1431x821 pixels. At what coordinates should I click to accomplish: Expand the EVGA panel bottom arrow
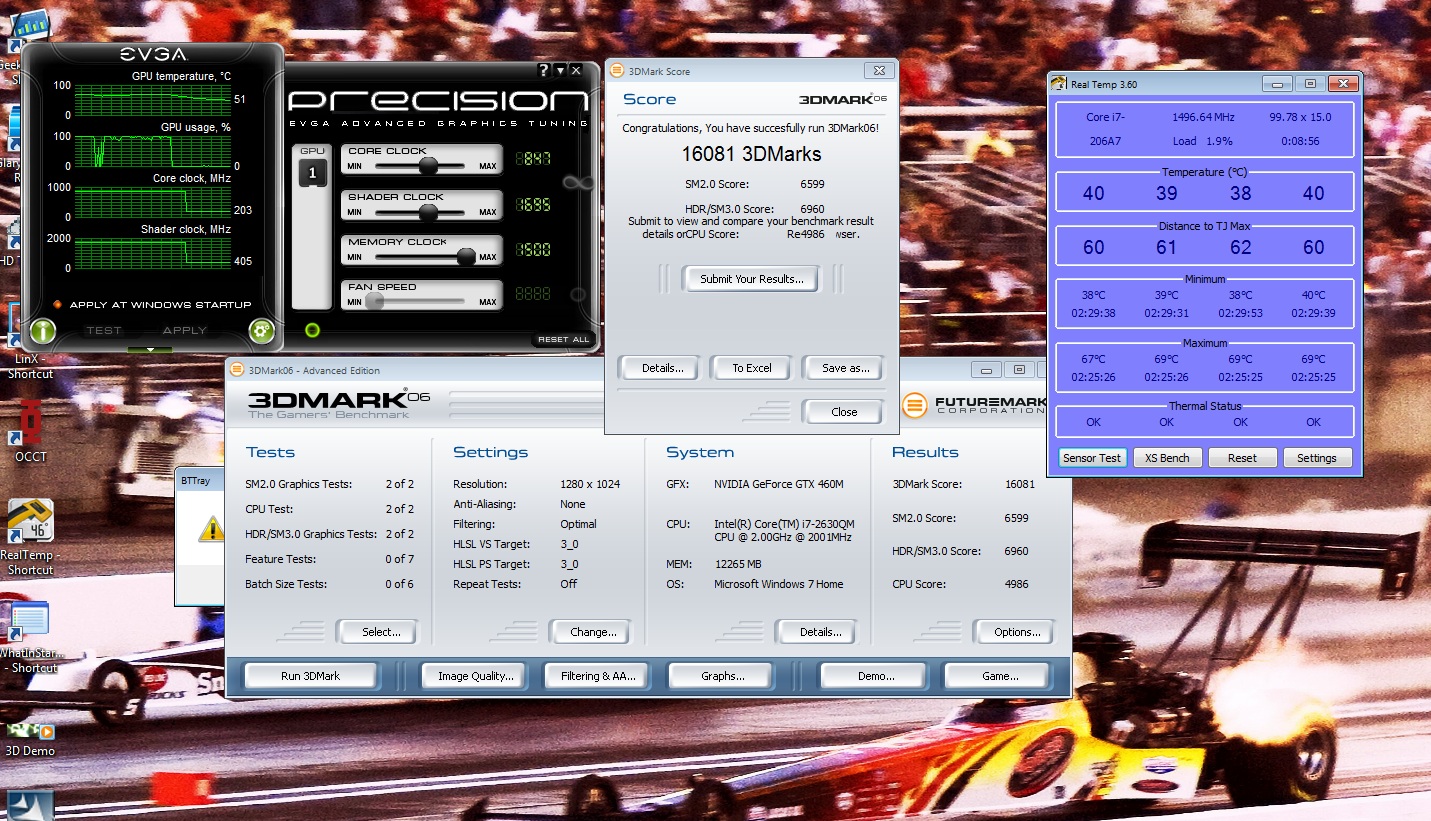(x=150, y=349)
